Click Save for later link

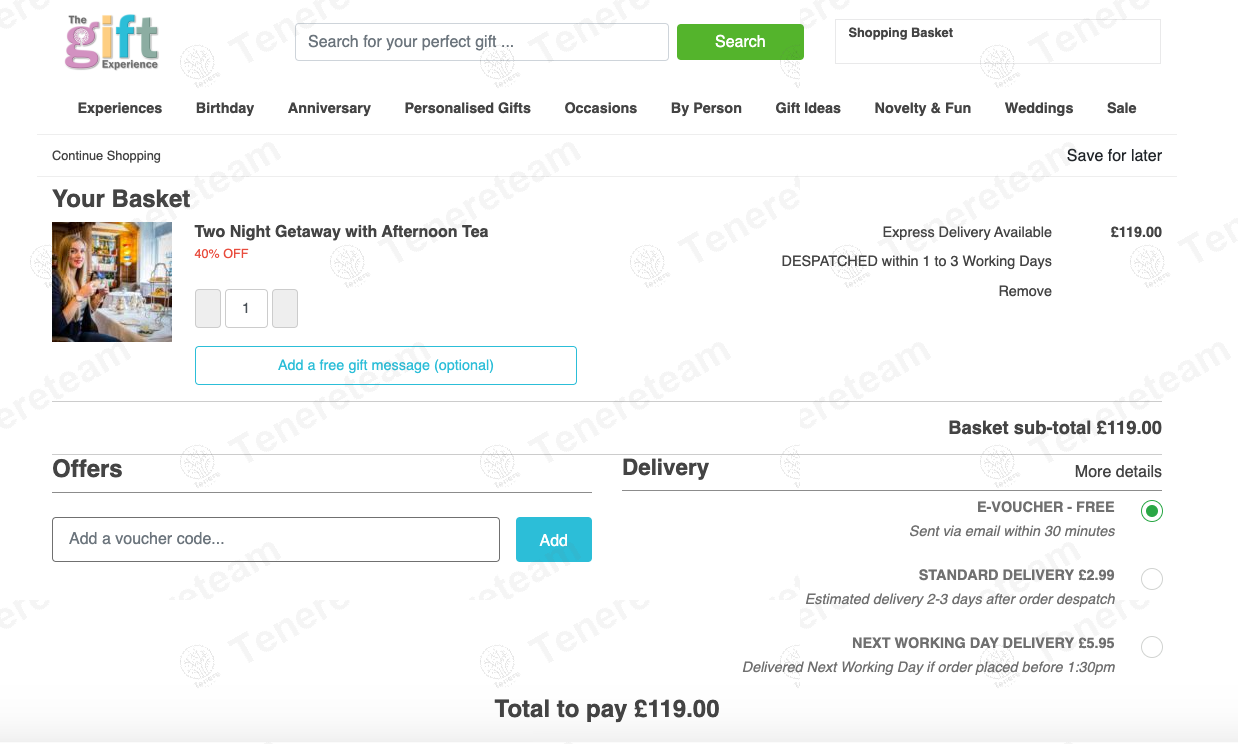tap(1114, 156)
